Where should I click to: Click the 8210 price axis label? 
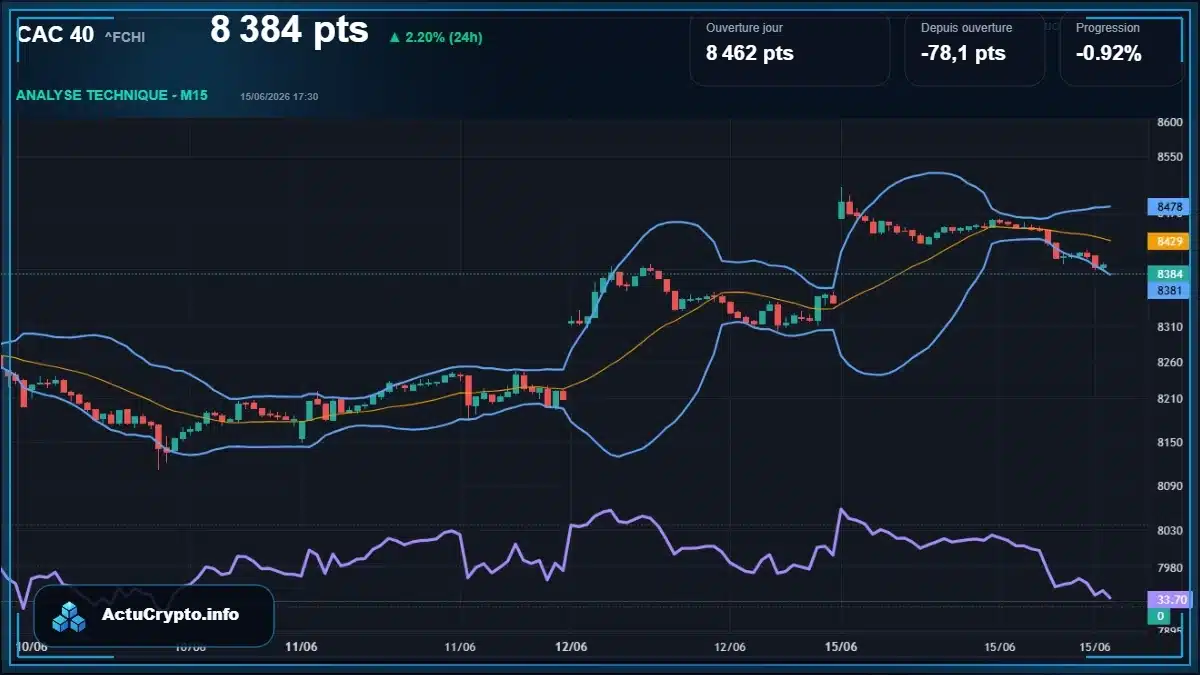tap(1169, 399)
